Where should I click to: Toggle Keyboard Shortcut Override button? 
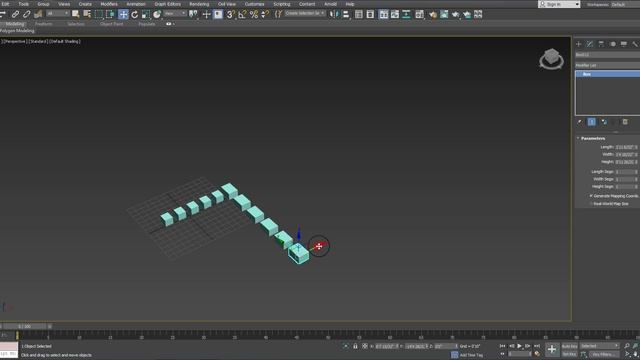click(x=218, y=14)
